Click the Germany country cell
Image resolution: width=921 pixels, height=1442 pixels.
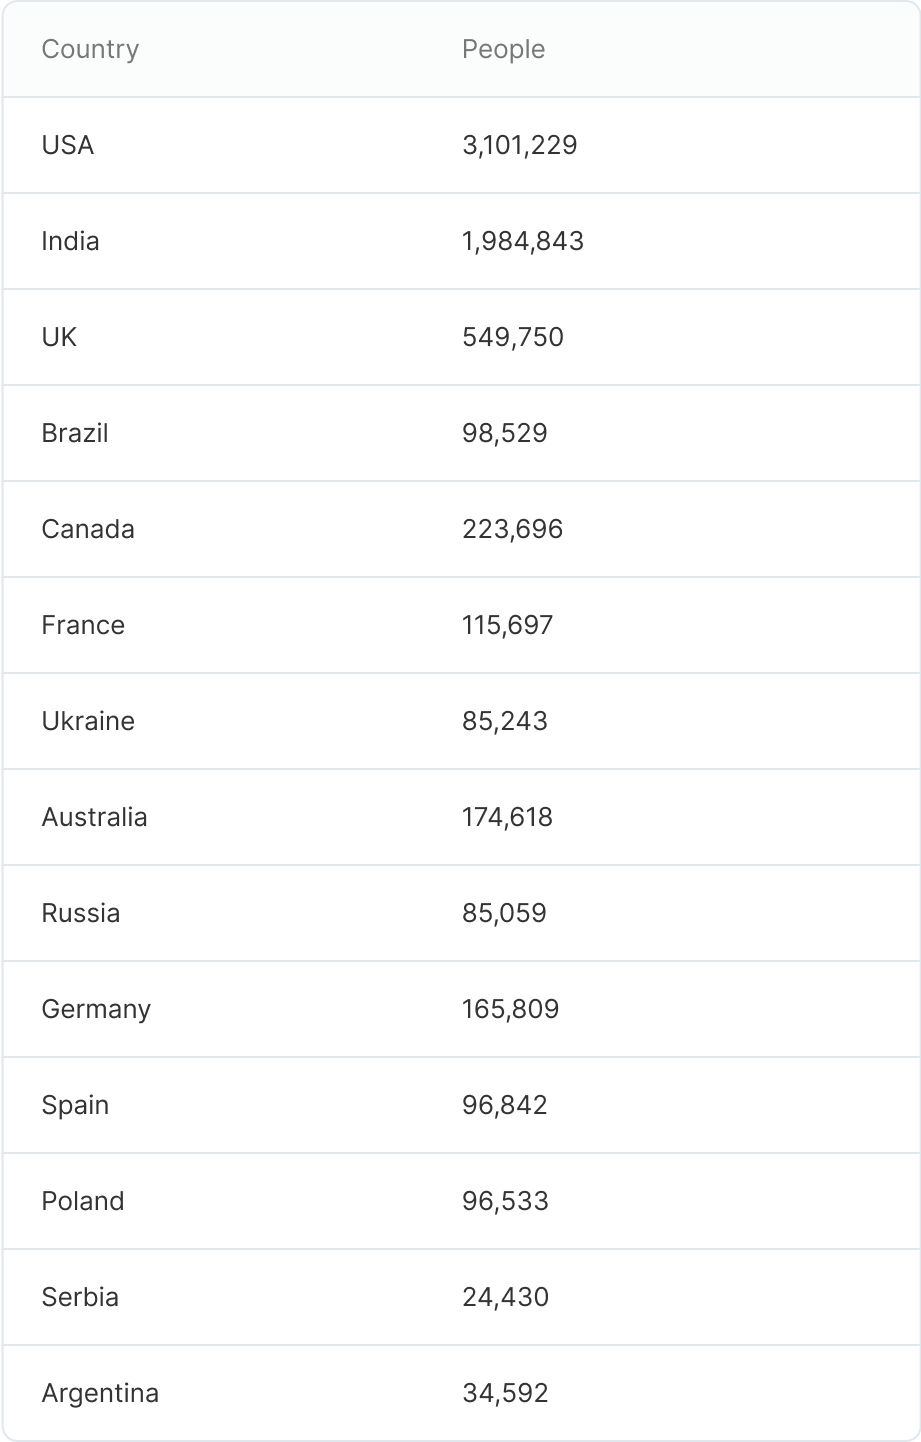point(96,1009)
